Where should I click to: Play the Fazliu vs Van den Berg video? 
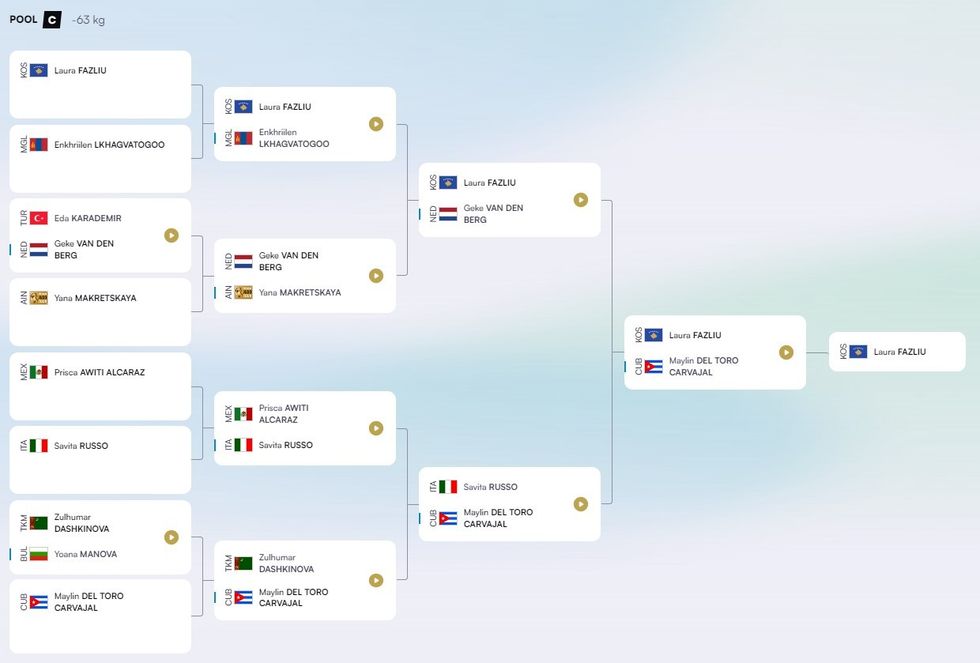[x=581, y=200]
